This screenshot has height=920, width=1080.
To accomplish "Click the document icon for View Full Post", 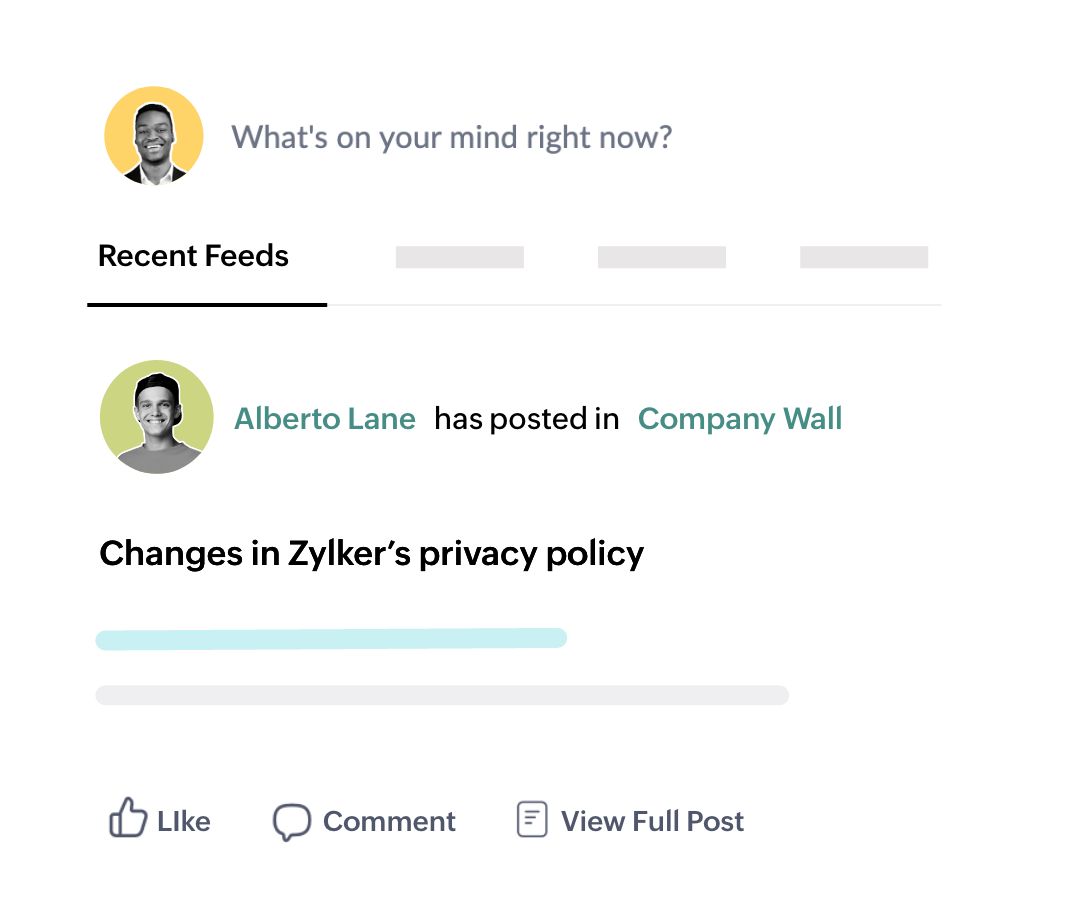I will point(532,820).
